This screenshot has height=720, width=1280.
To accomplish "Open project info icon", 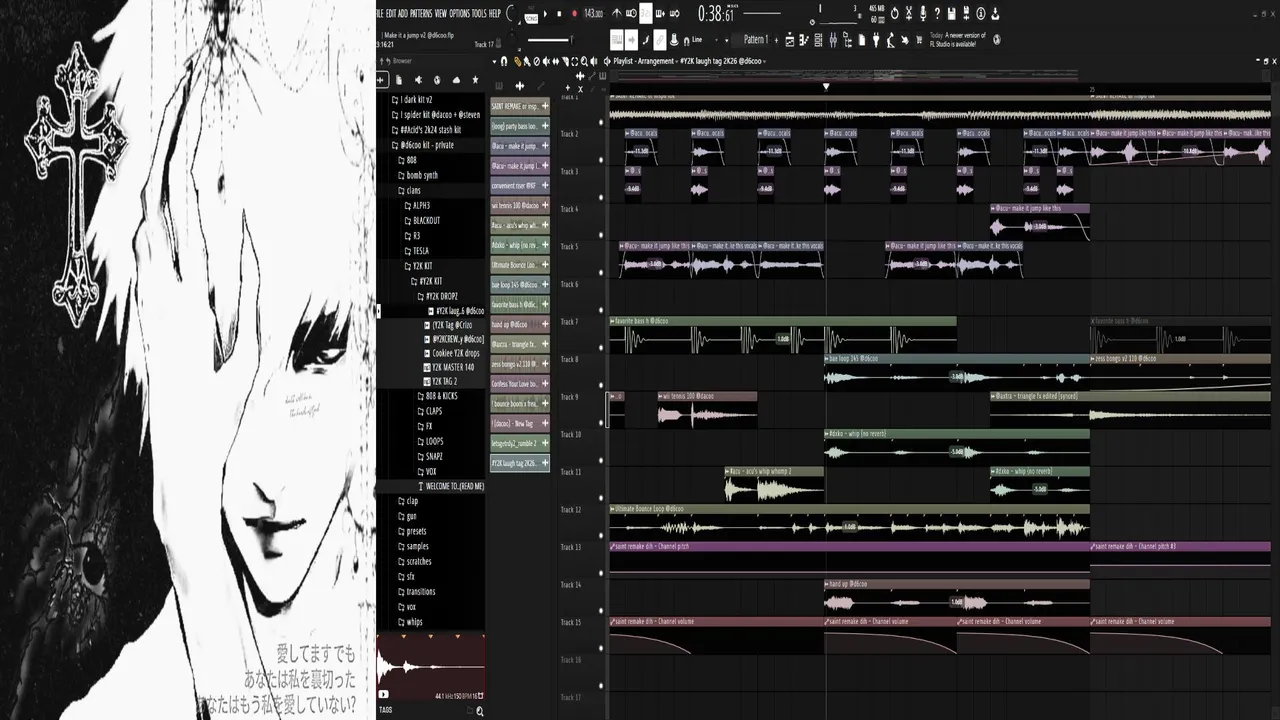I will click(981, 13).
